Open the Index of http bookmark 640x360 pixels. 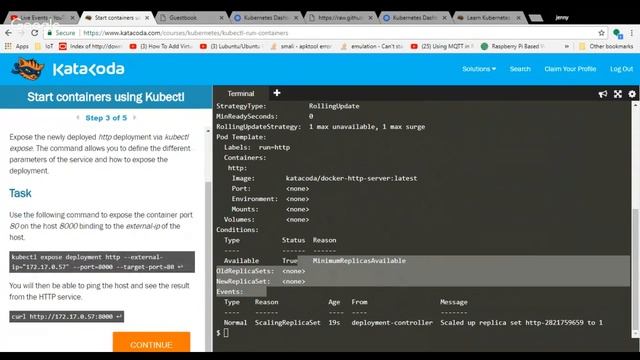pos(91,46)
